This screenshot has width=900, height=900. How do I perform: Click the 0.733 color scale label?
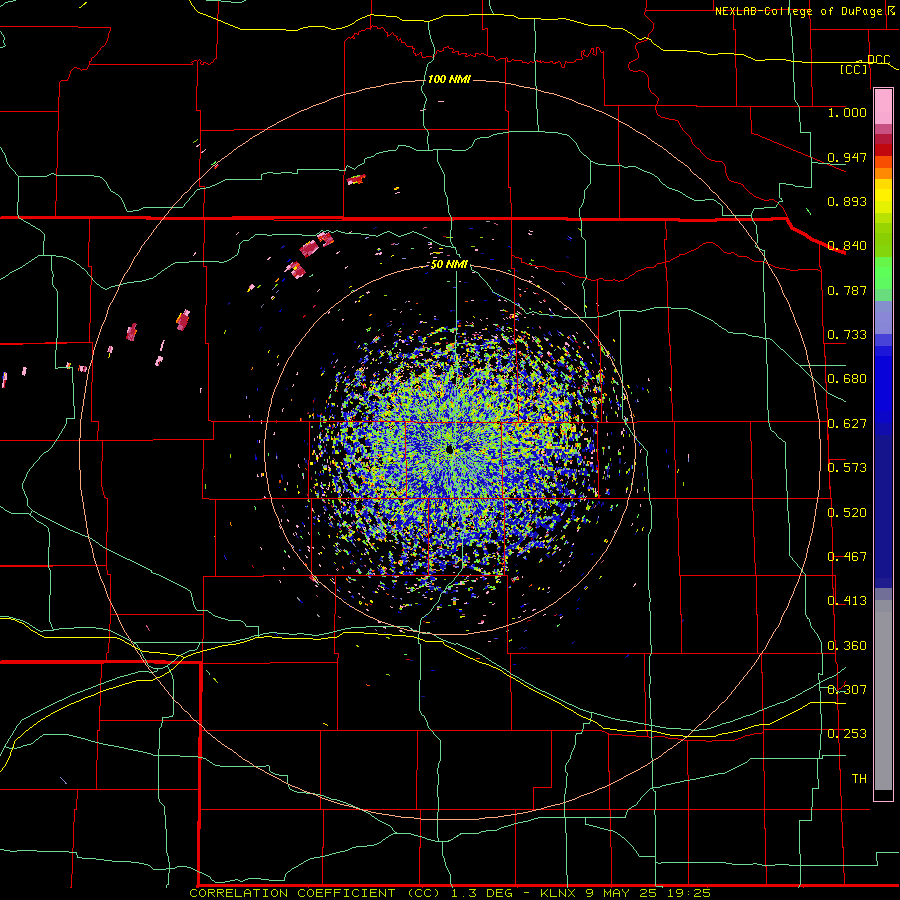point(847,335)
